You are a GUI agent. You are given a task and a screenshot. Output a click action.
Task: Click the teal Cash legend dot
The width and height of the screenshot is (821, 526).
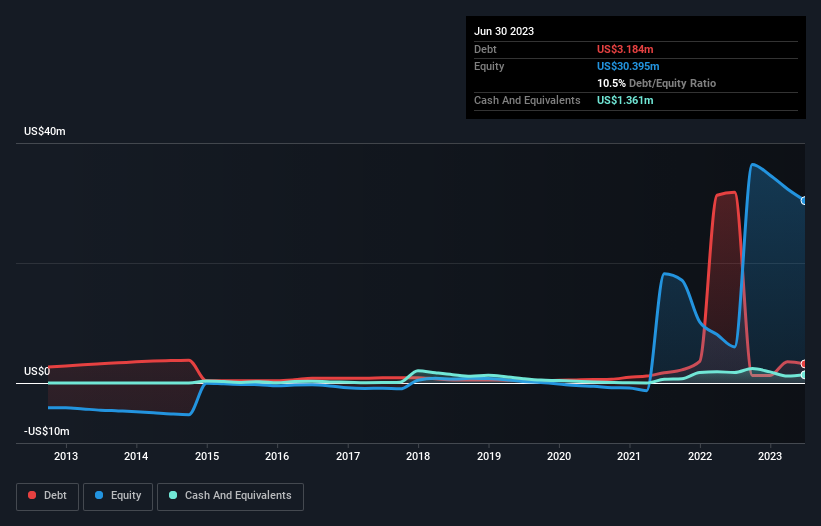pos(173,495)
